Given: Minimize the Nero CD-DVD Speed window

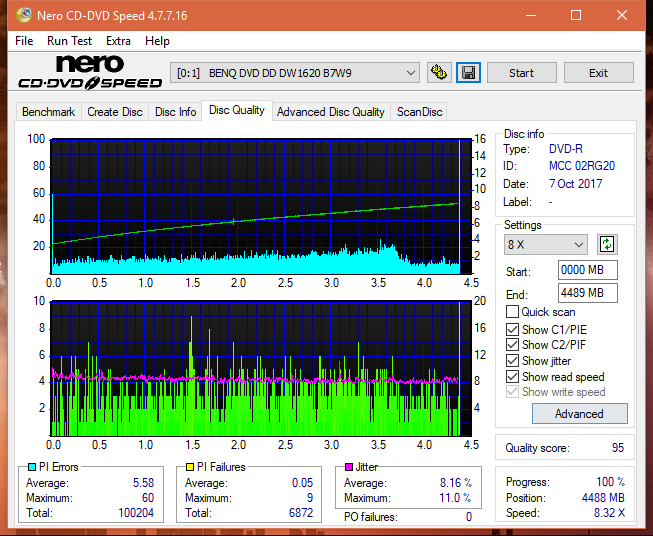Looking at the screenshot, I should 531,15.
